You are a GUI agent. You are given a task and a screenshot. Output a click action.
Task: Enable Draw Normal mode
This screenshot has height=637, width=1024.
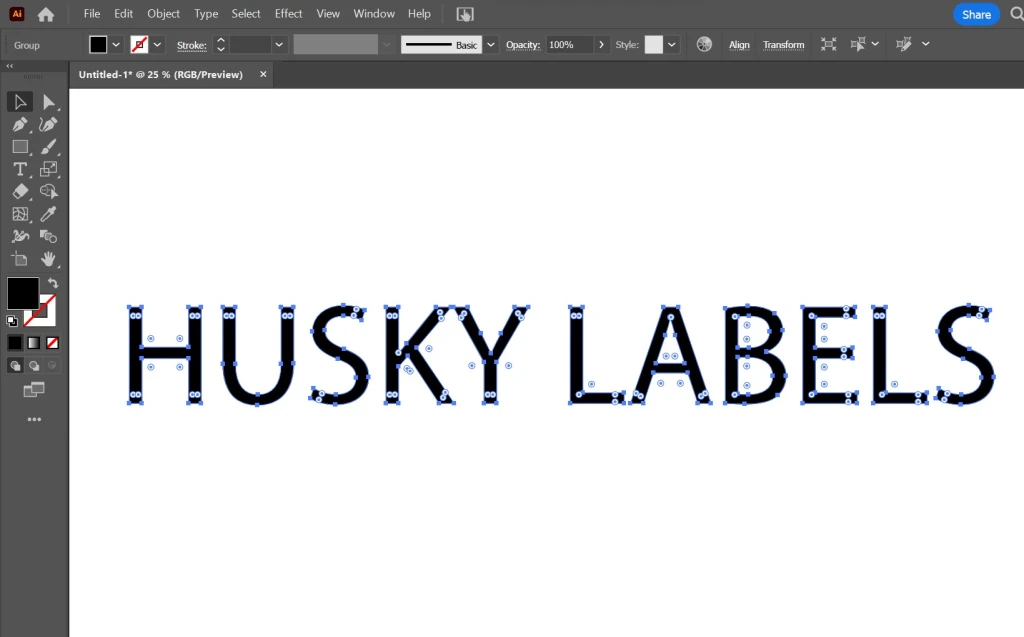click(x=15, y=366)
